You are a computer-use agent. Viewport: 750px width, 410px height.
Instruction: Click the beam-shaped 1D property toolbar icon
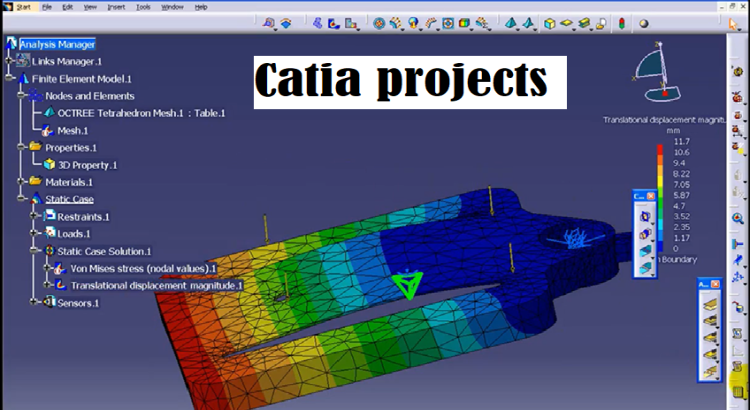[x=584, y=23]
